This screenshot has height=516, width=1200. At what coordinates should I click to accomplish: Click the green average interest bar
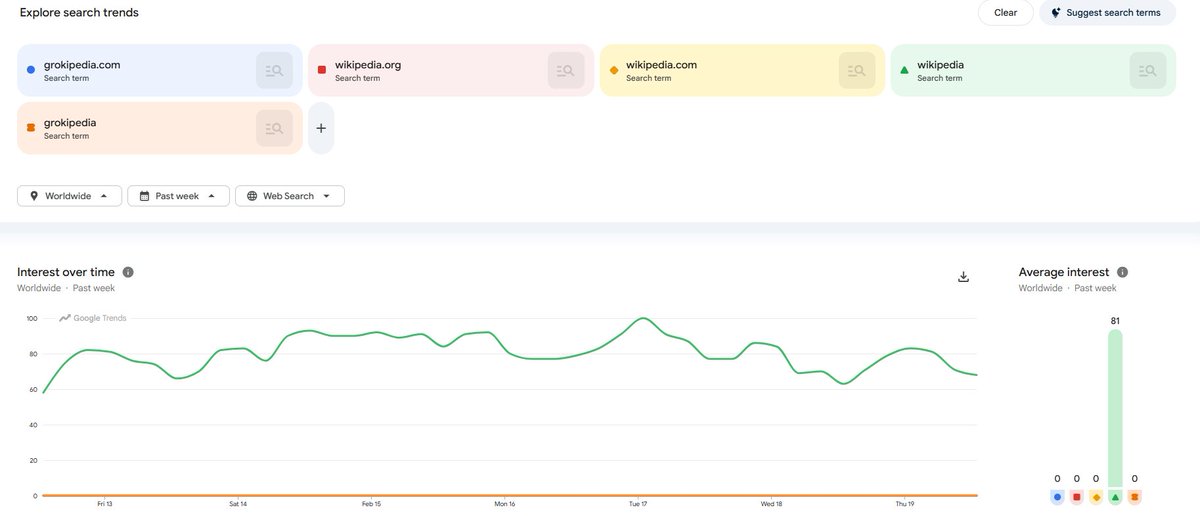pyautogui.click(x=1115, y=407)
